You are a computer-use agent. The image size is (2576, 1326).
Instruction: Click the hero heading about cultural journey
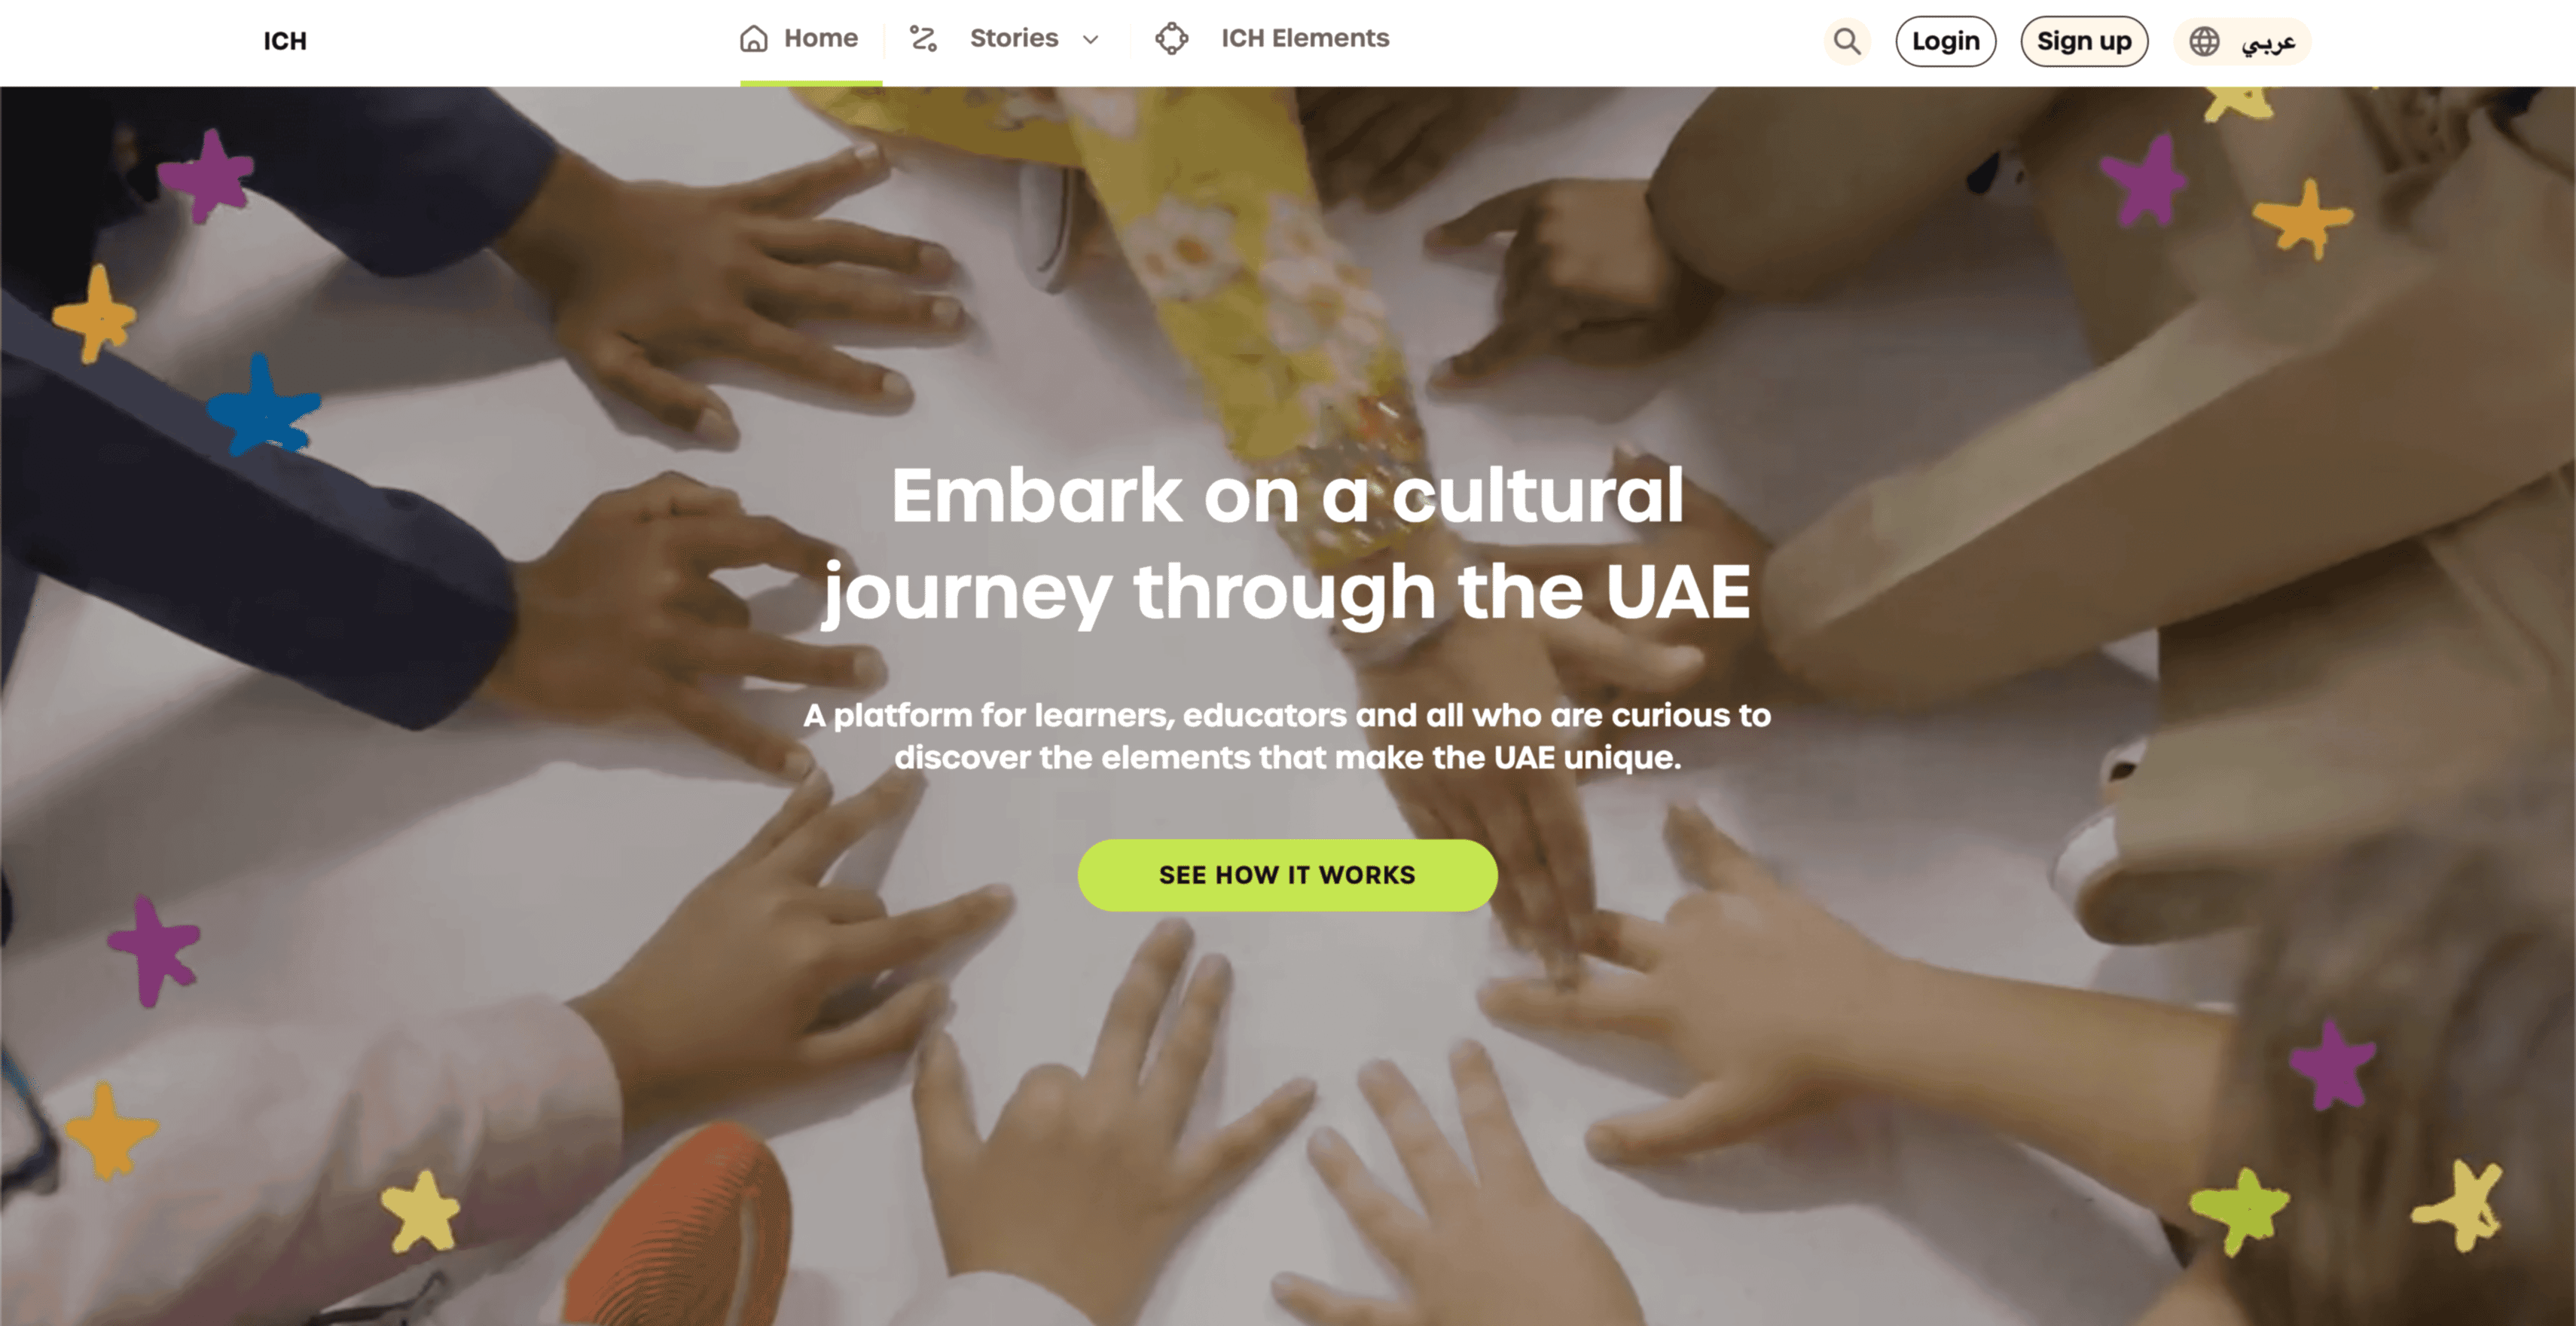(x=1287, y=543)
